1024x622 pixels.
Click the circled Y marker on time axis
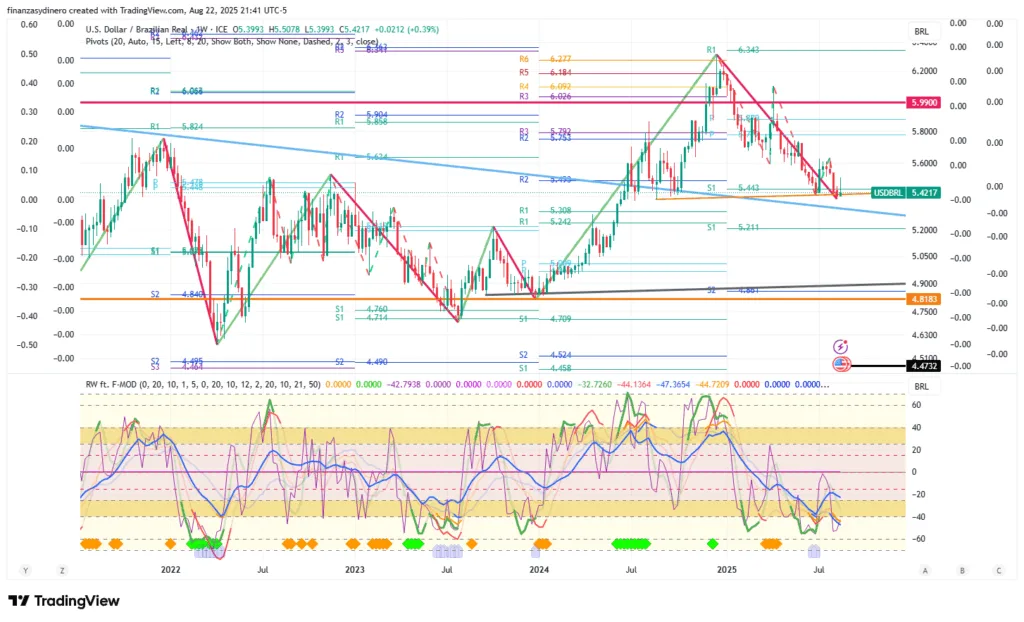(x=25, y=570)
